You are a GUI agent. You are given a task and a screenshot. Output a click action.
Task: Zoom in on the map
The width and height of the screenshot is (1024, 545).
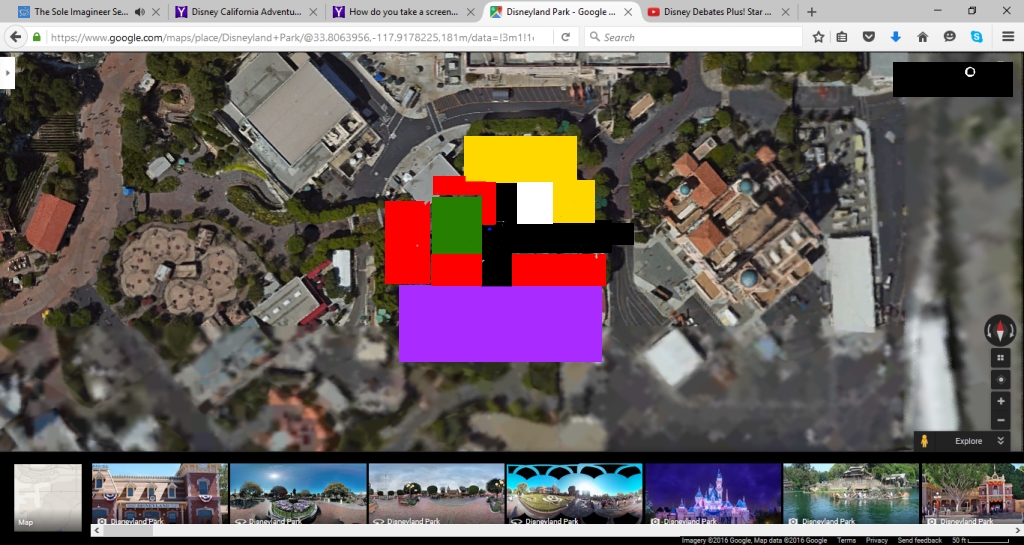click(x=1000, y=401)
